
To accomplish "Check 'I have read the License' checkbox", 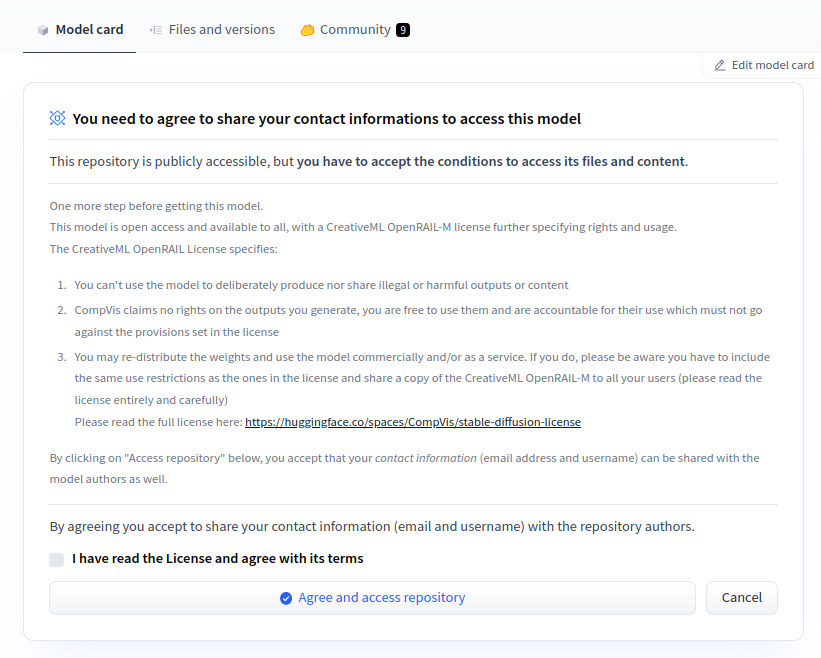I will pyautogui.click(x=56, y=559).
